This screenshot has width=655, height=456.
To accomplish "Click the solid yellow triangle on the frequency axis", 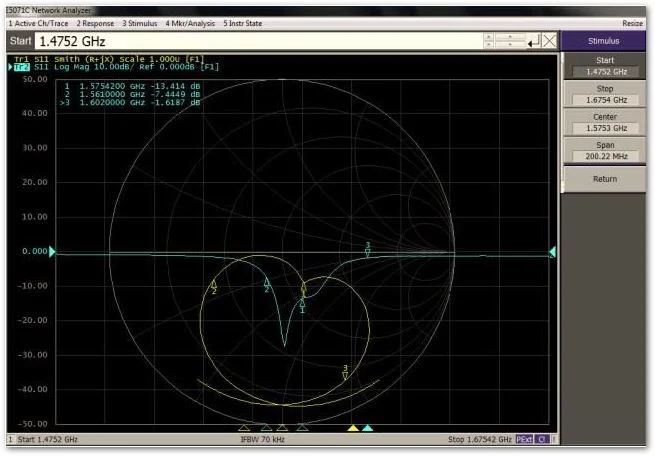I will coord(353,428).
